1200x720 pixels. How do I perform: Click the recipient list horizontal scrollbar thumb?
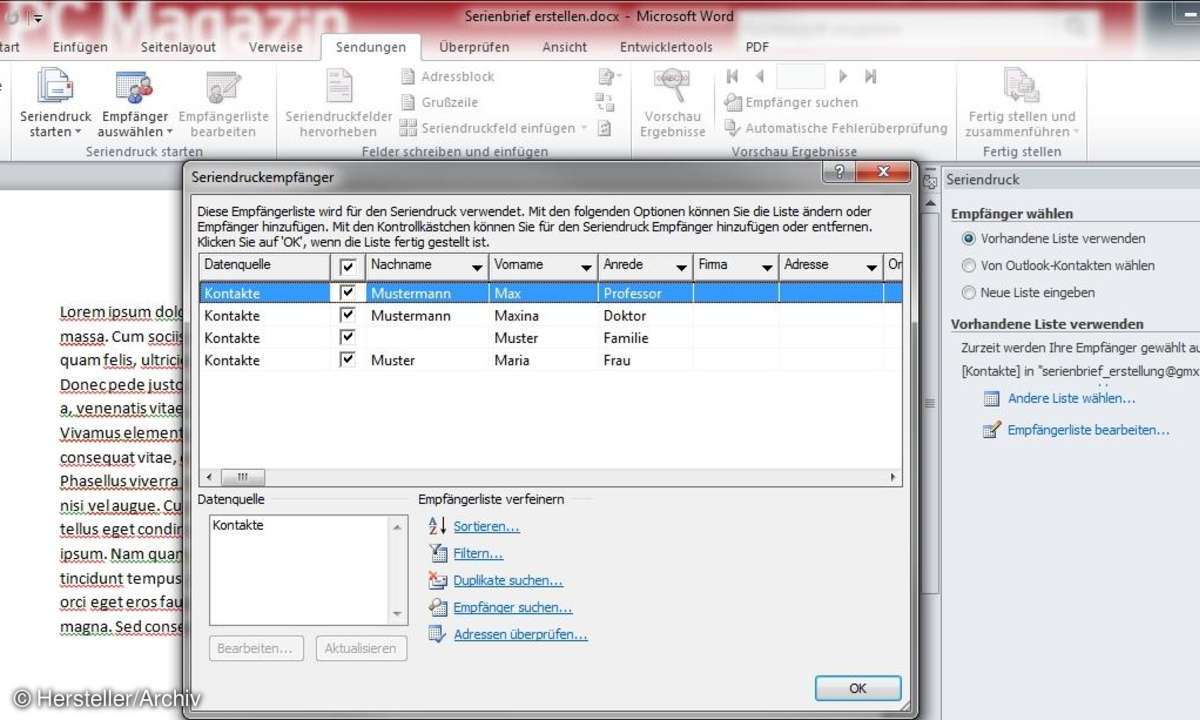click(x=243, y=478)
